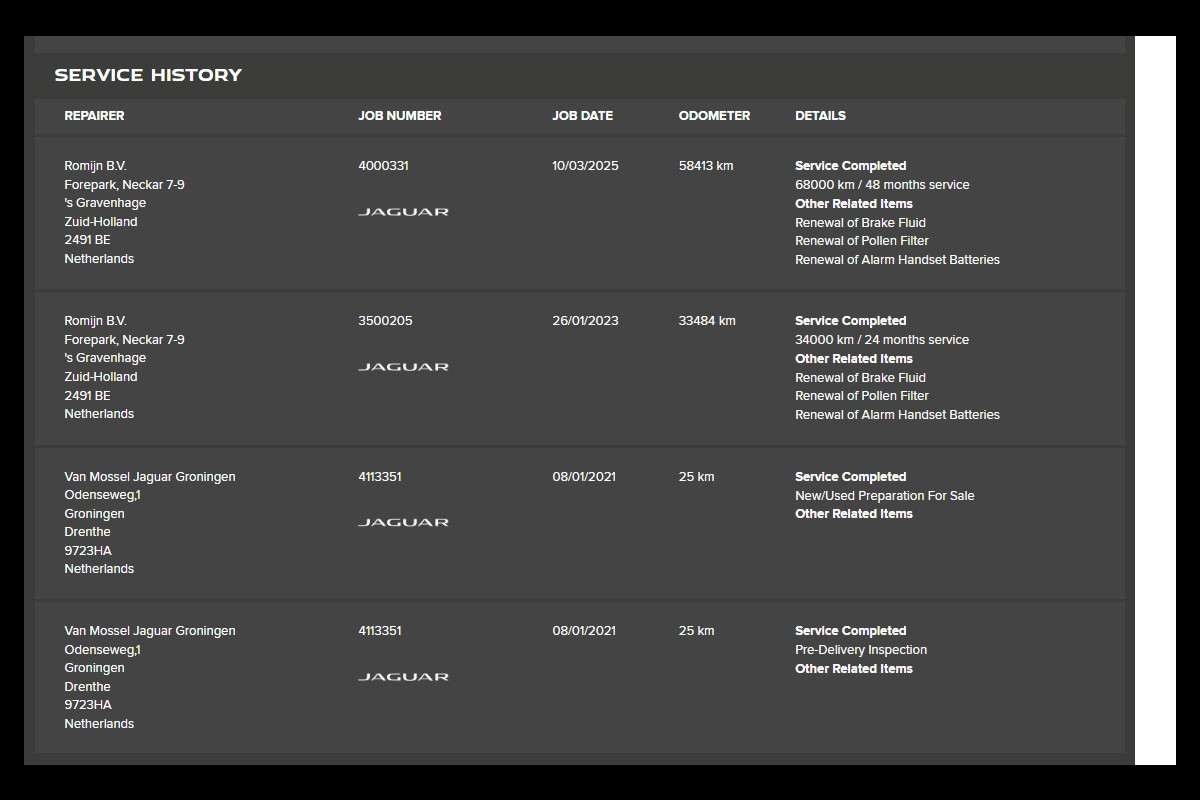Select job number 3500205
Image resolution: width=1200 pixels, height=800 pixels.
click(x=385, y=321)
